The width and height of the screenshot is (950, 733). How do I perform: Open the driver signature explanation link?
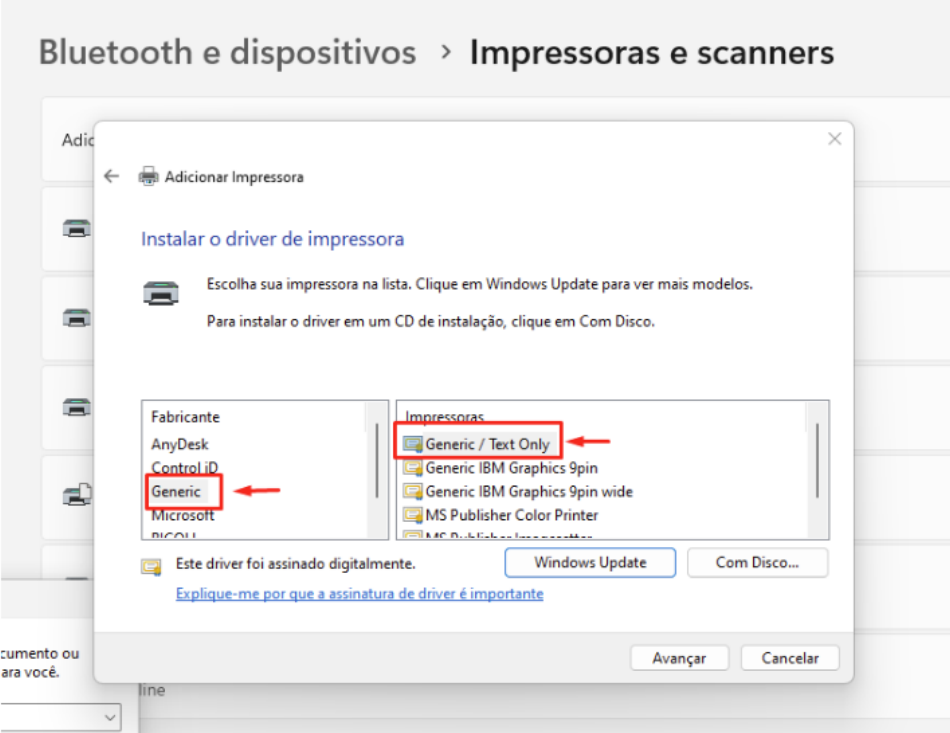359,593
